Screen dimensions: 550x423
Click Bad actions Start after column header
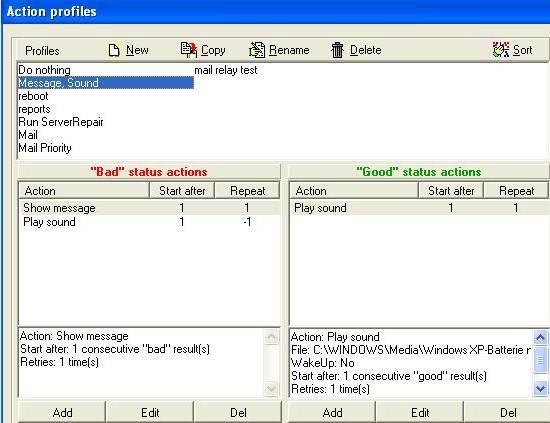[182, 191]
